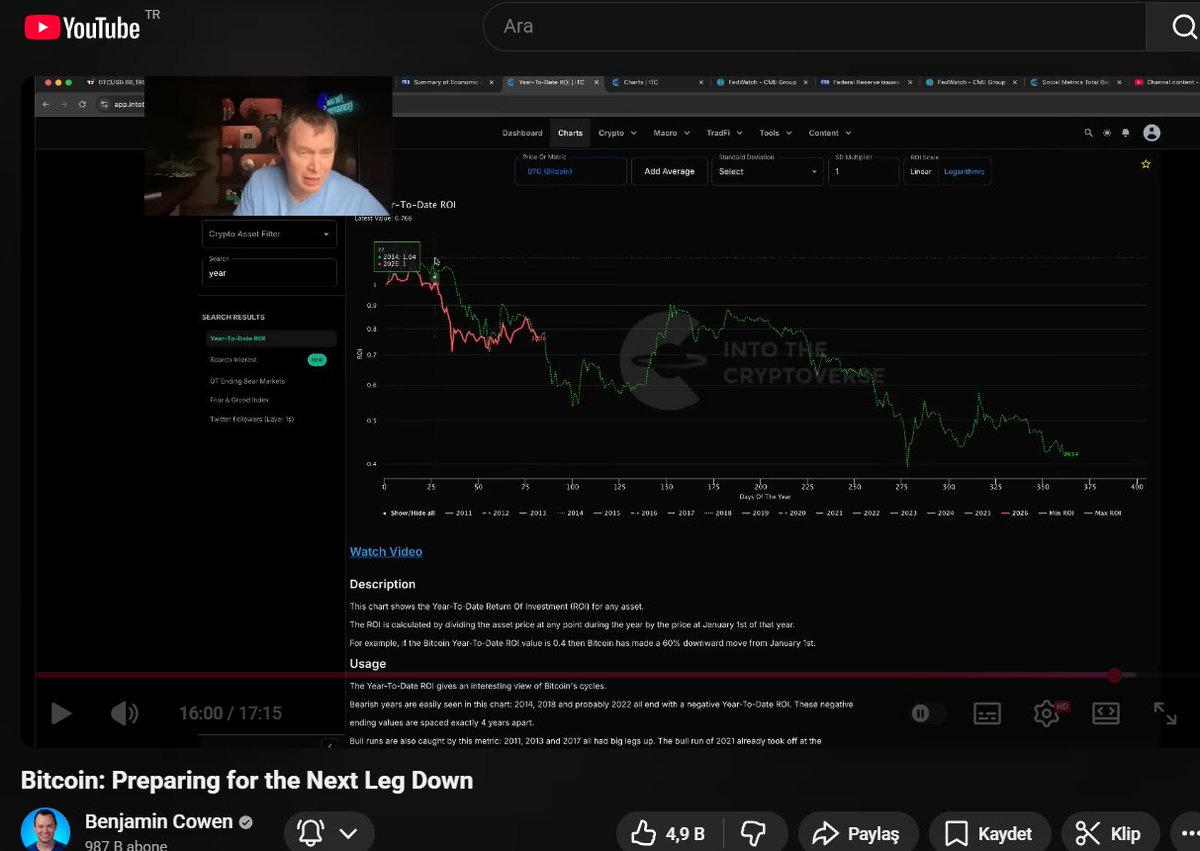The width and height of the screenshot is (1200, 851).
Task: Click the YouTube search magnifier button
Action: [1185, 26]
